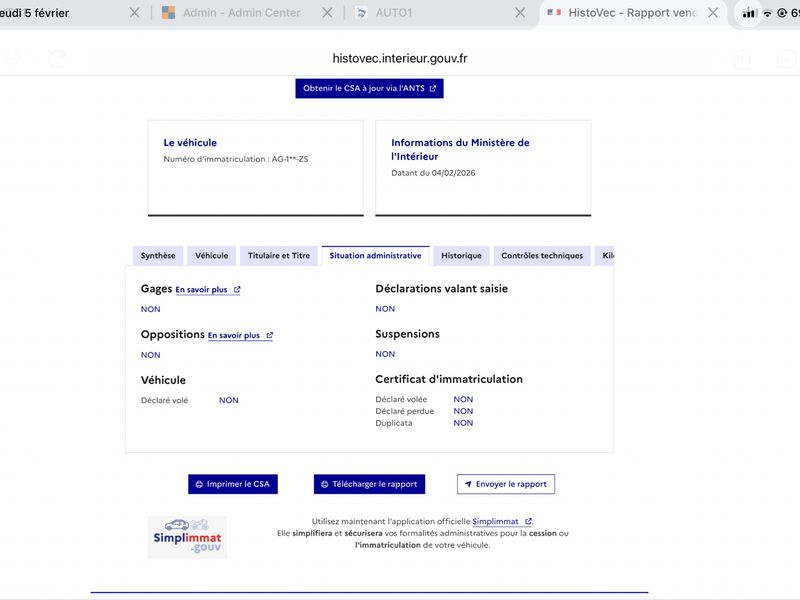Switch to the Admin - Admin Center tab
This screenshot has width=800, height=600.
pyautogui.click(x=241, y=13)
